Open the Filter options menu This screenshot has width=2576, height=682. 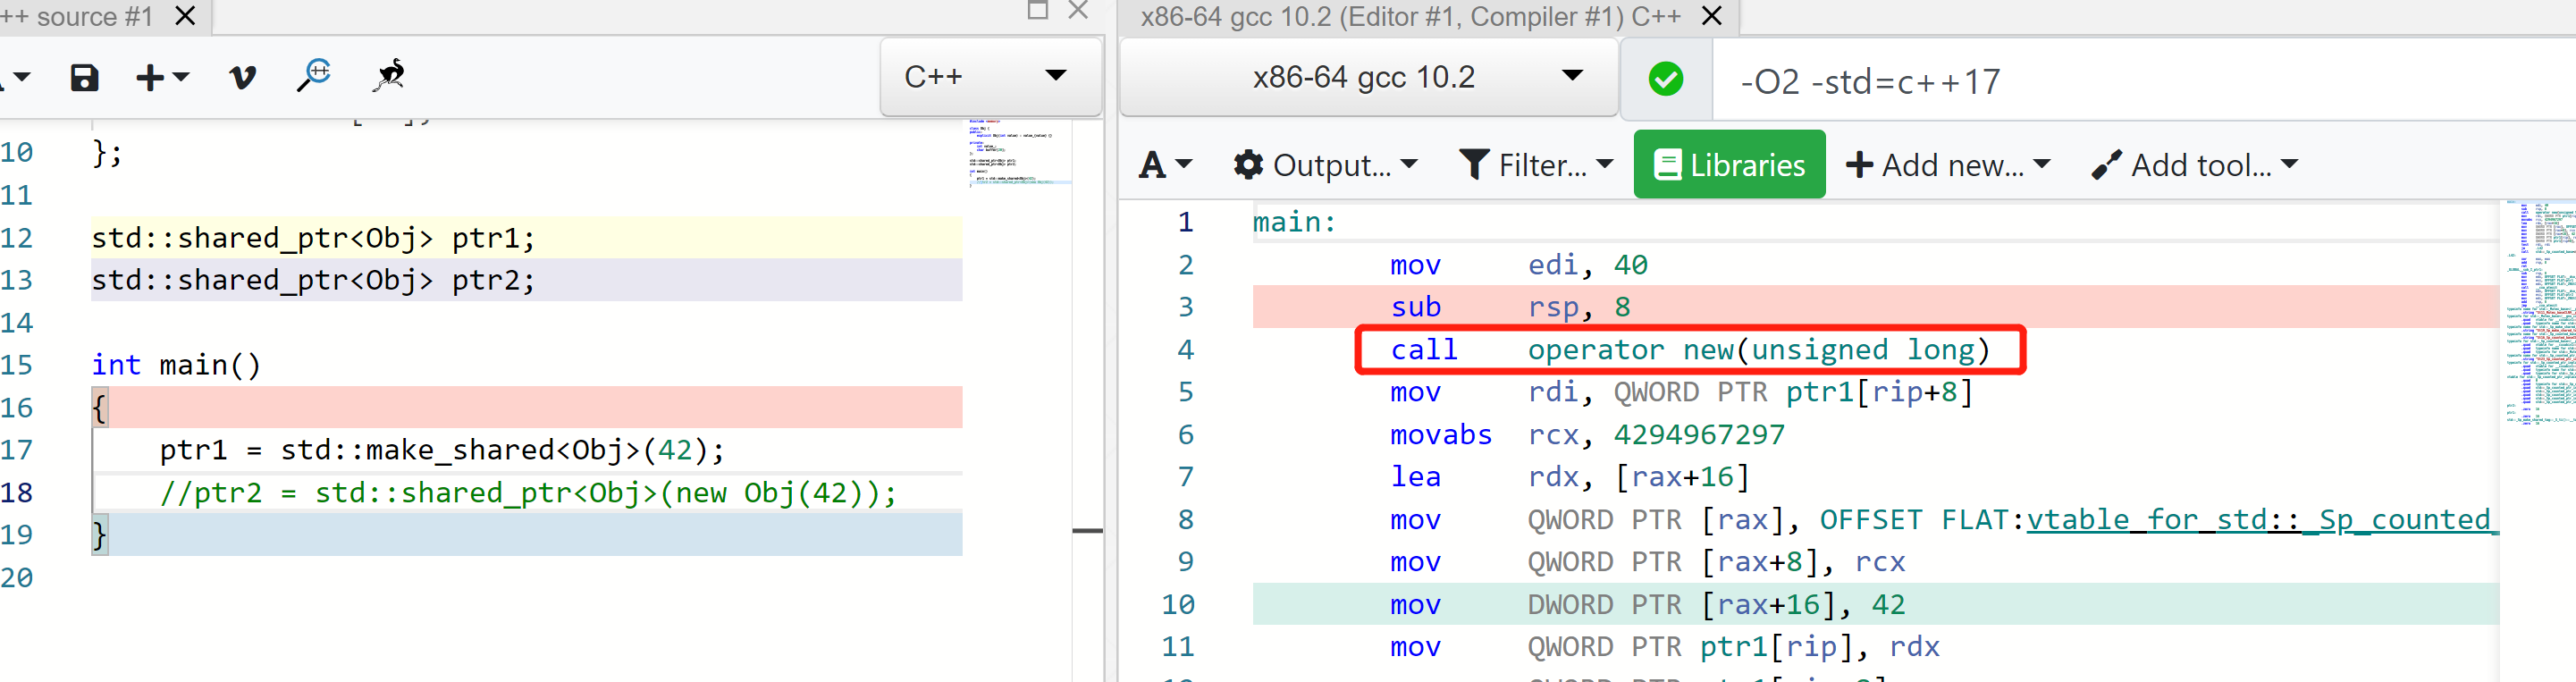[1536, 164]
